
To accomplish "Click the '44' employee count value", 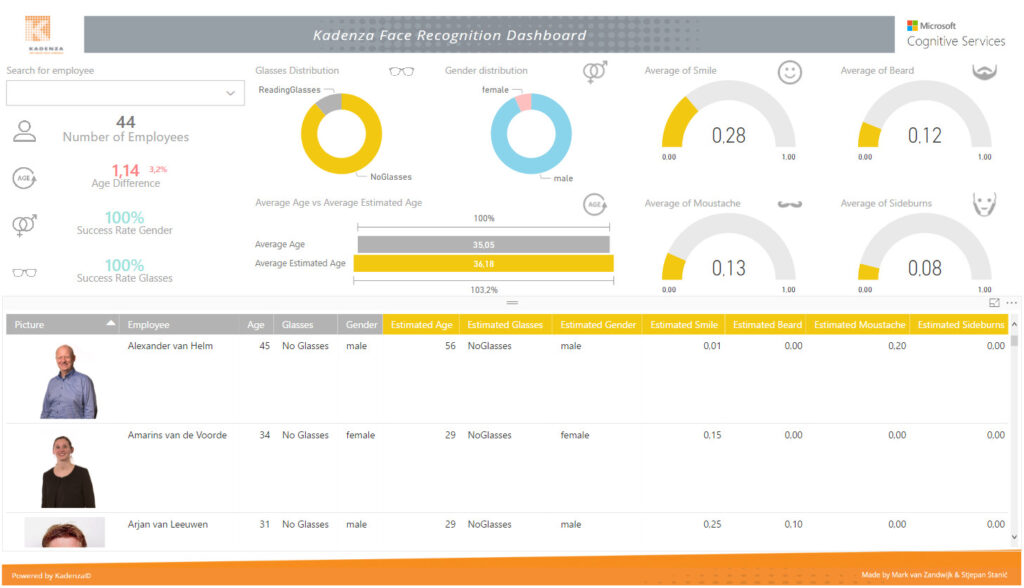I will pyautogui.click(x=125, y=122).
